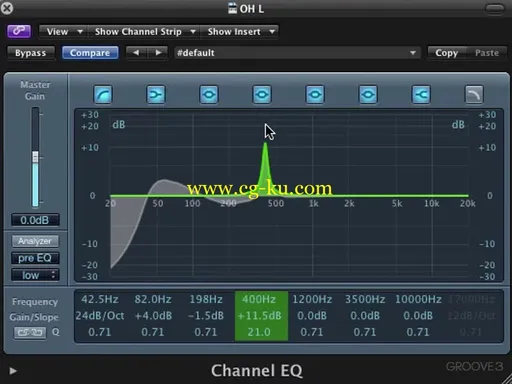
Task: Select the Q value 0.71 under 10000Hz
Action: coord(418,332)
